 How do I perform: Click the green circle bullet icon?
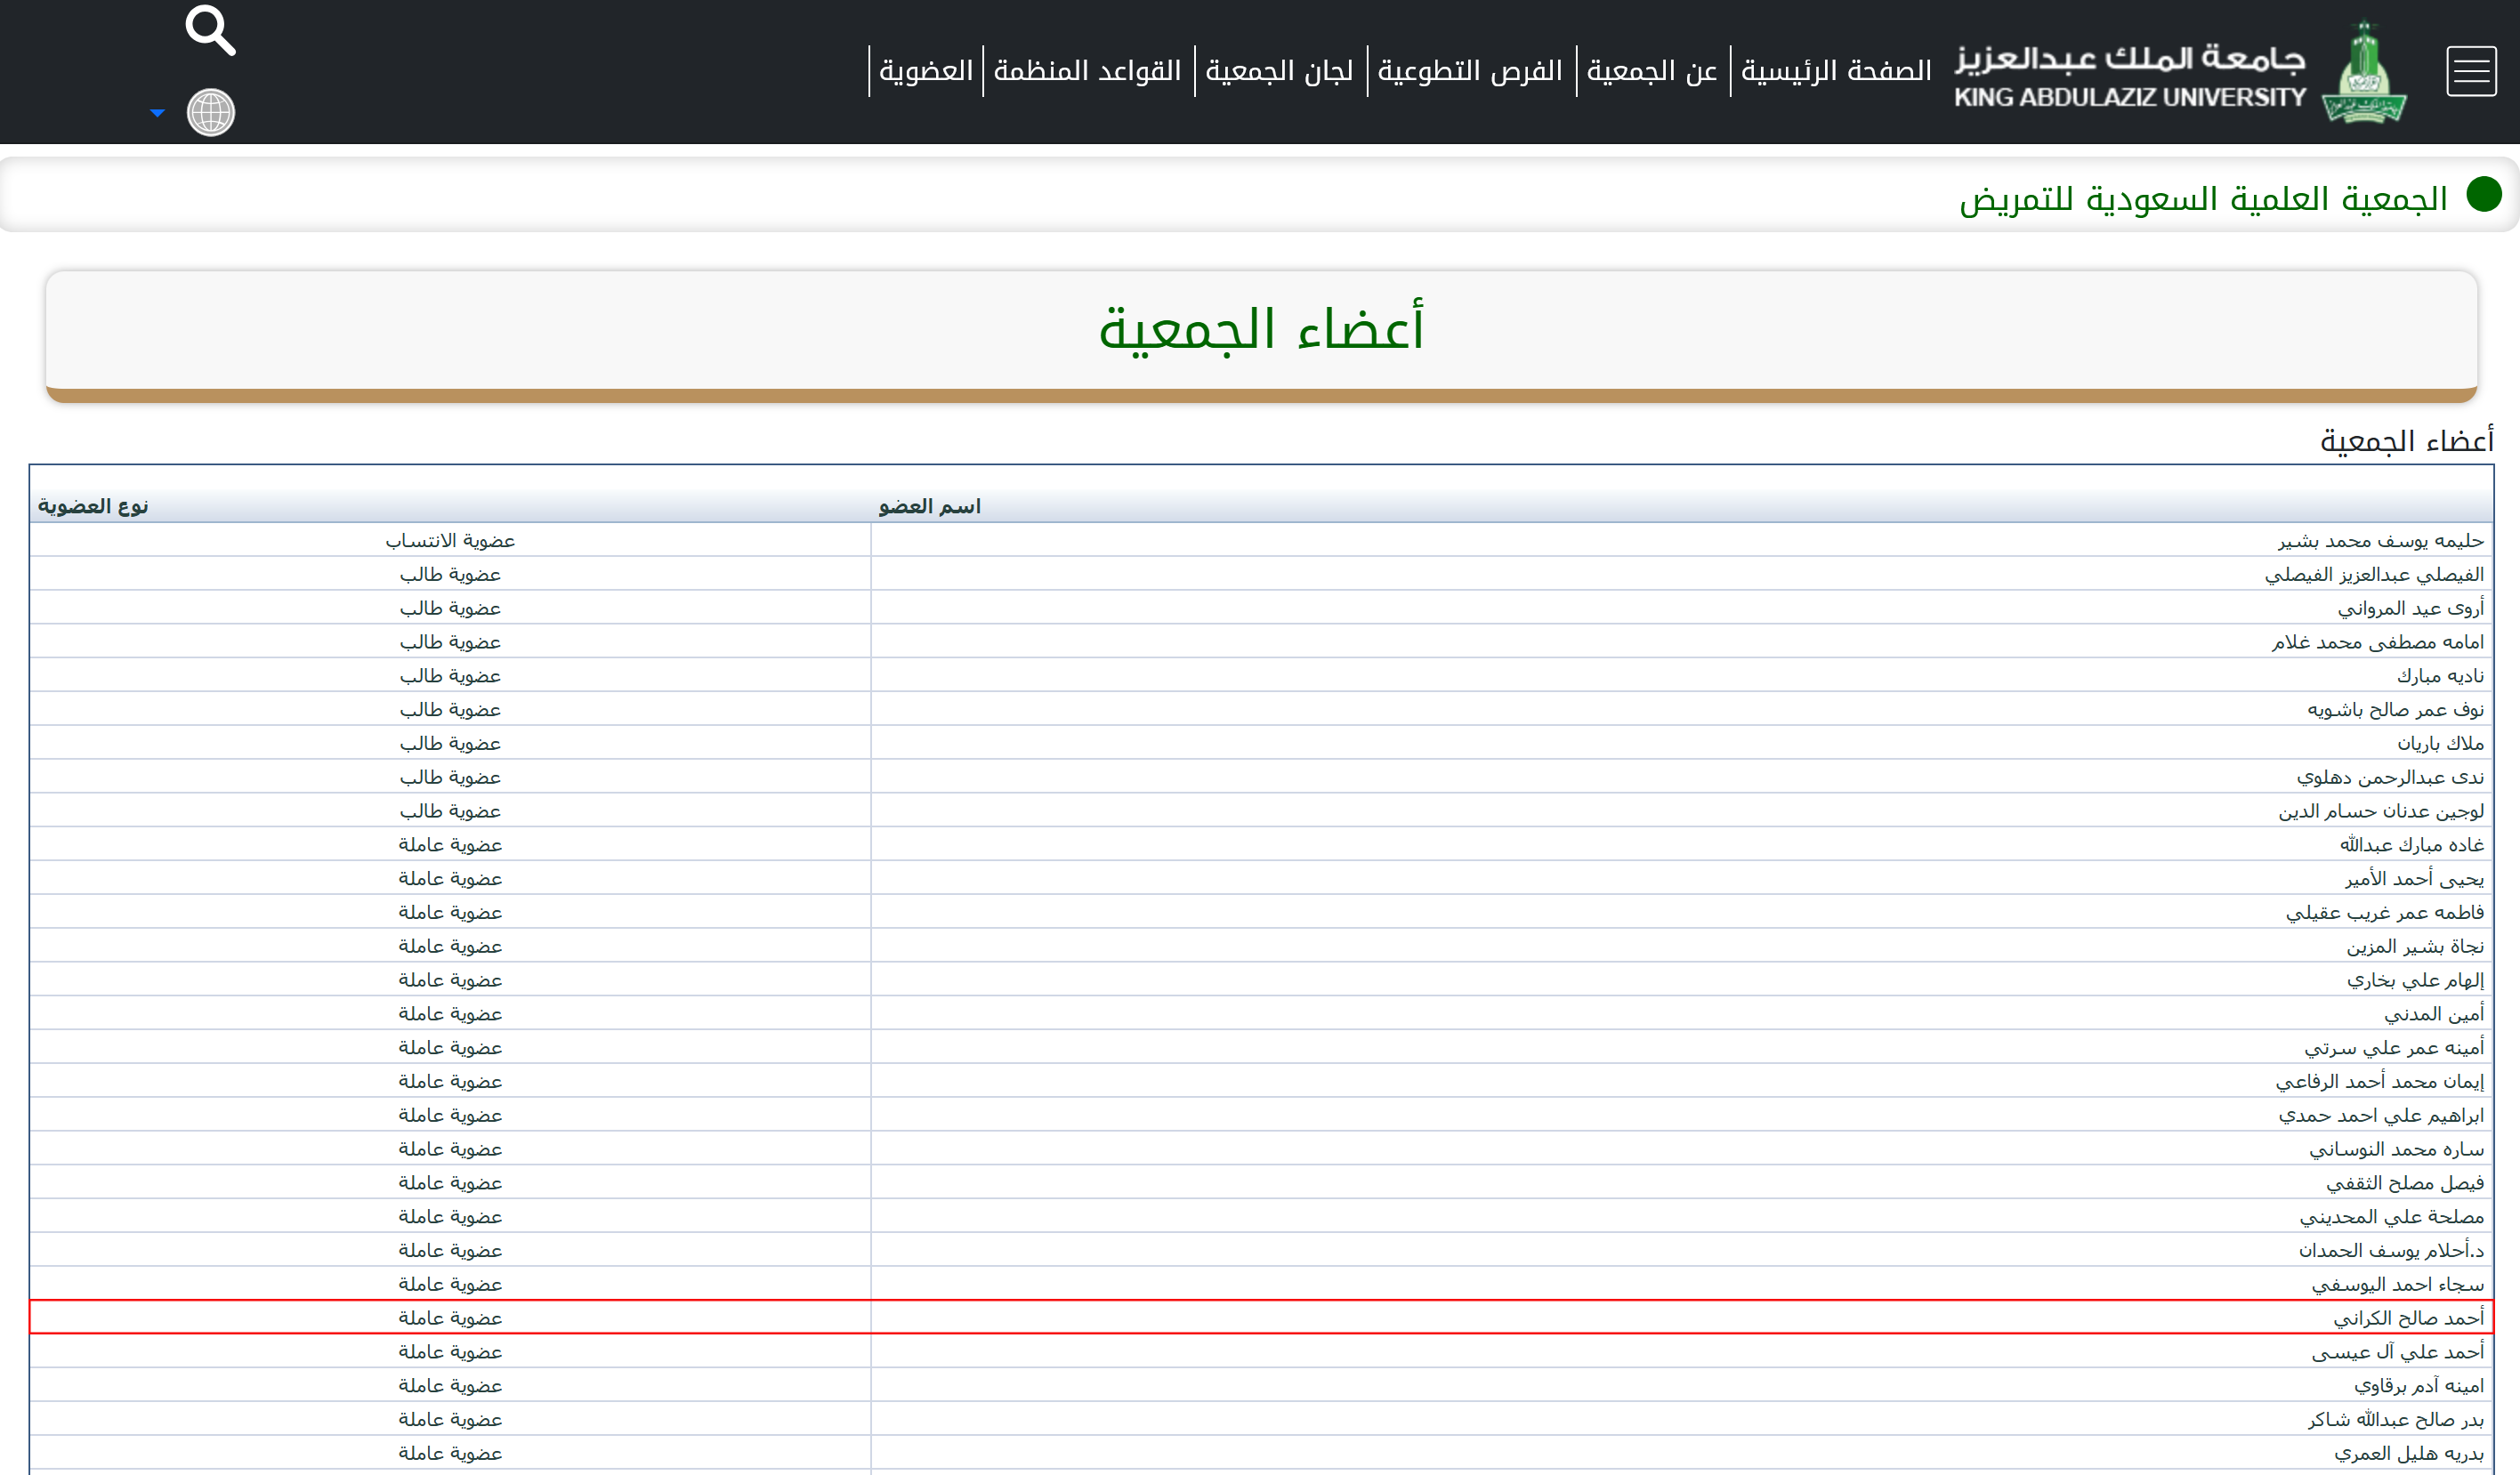2483,194
